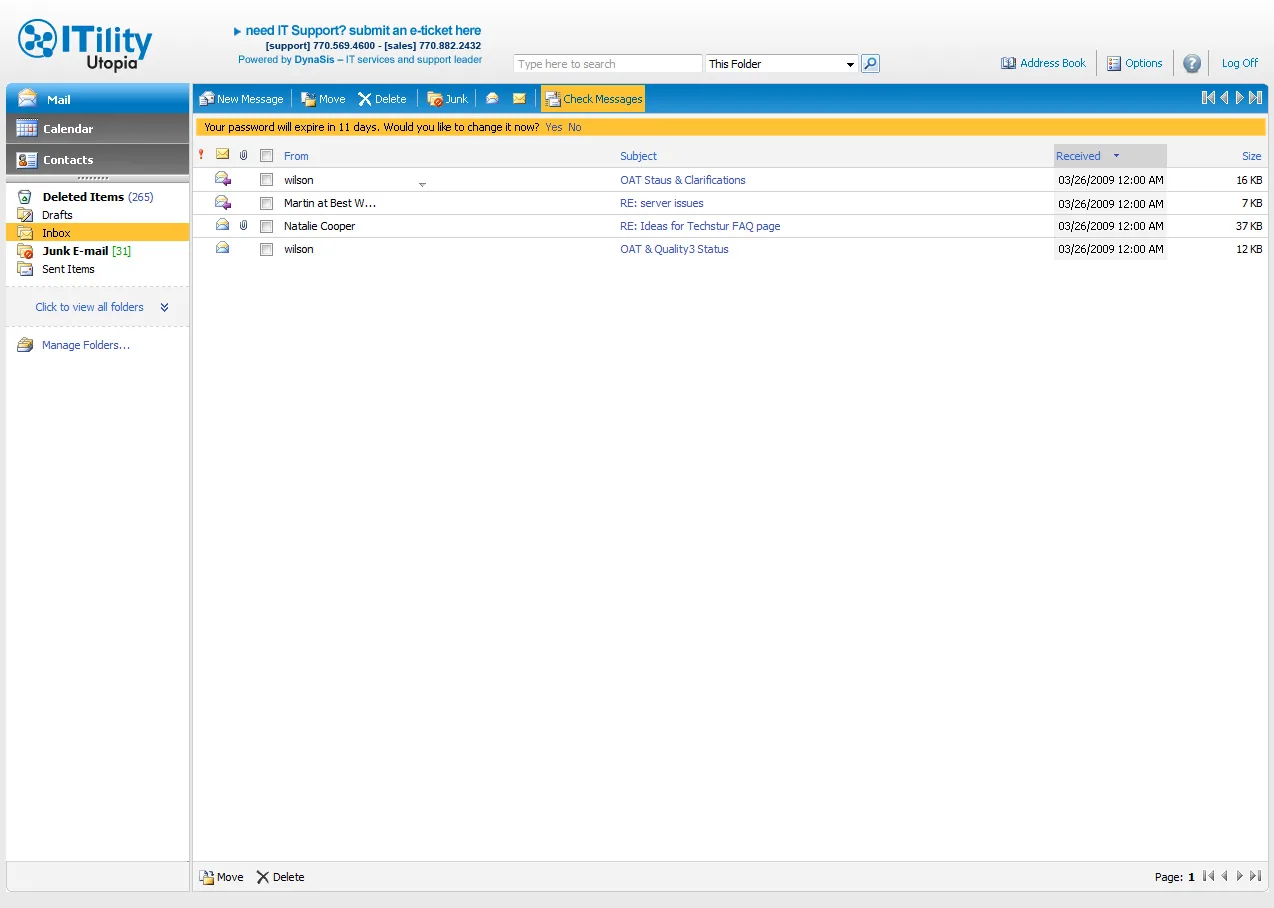Sort by the envelope read-status column header
Viewport: 1274px width, 908px height.
click(222, 155)
